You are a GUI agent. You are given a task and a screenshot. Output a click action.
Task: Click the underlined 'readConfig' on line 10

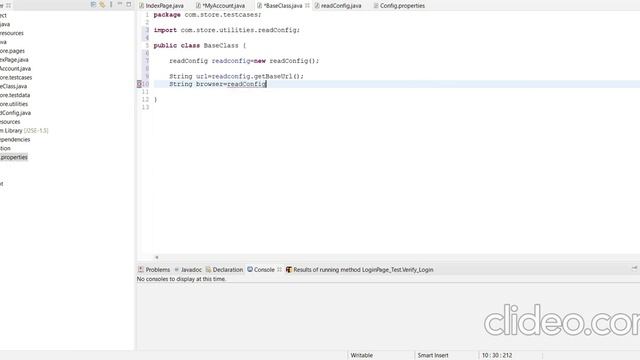[247, 84]
